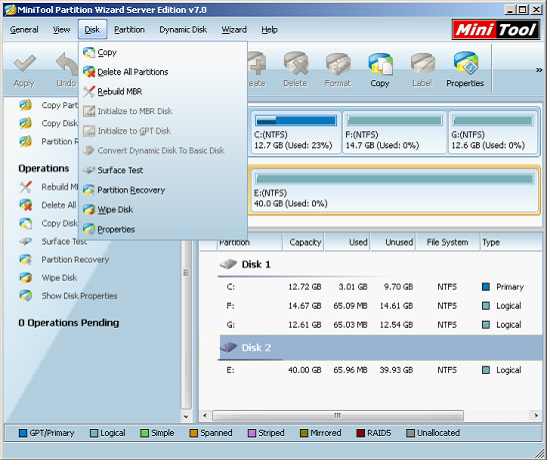Click the horizontal scrollbar right arrow
The image size is (547, 460).
click(x=537, y=415)
